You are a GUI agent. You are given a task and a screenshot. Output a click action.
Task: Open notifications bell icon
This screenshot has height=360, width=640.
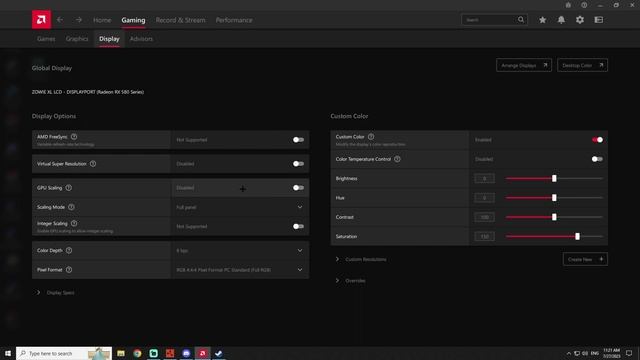[x=561, y=20]
